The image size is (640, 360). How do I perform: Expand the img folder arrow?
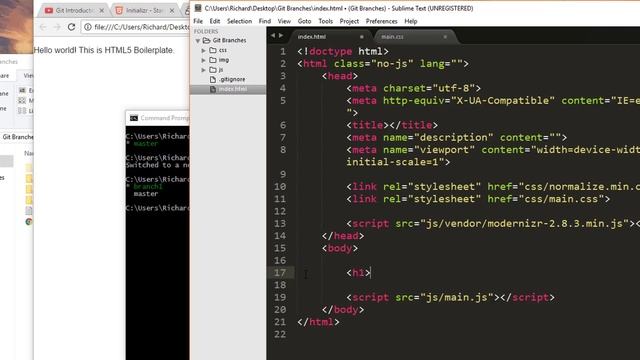pos(204,60)
